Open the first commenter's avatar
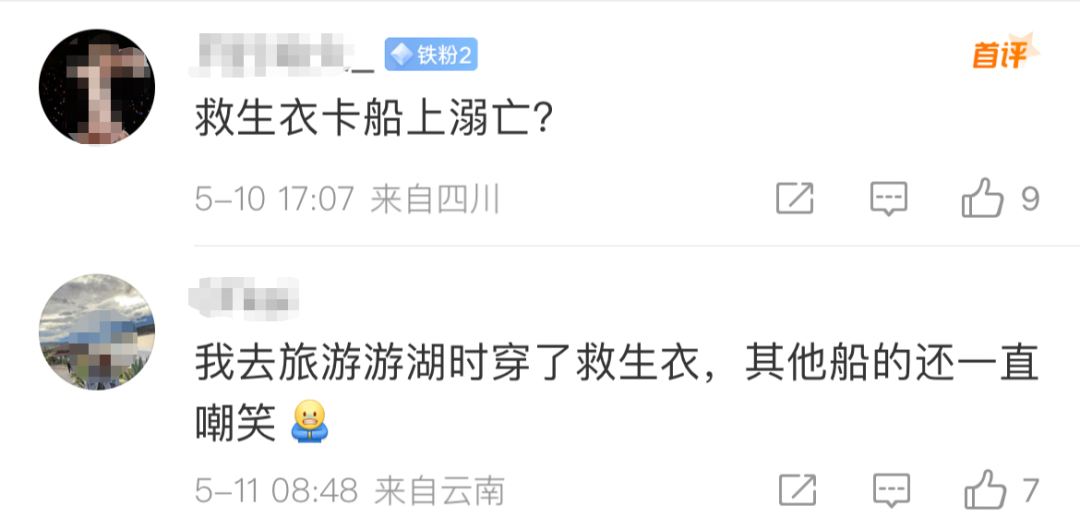This screenshot has height=518, width=1080. (97, 87)
